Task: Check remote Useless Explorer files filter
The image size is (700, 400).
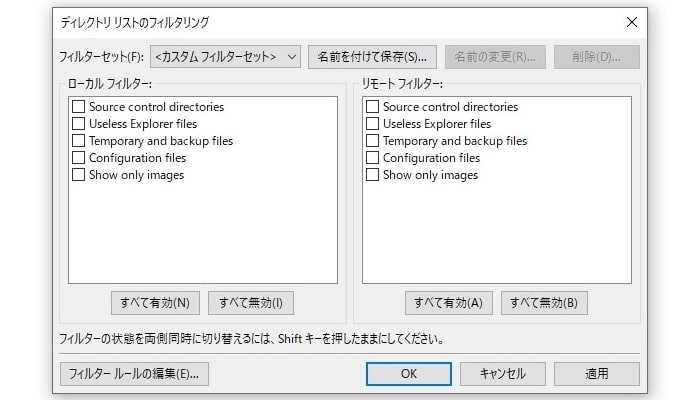Action: [x=373, y=124]
